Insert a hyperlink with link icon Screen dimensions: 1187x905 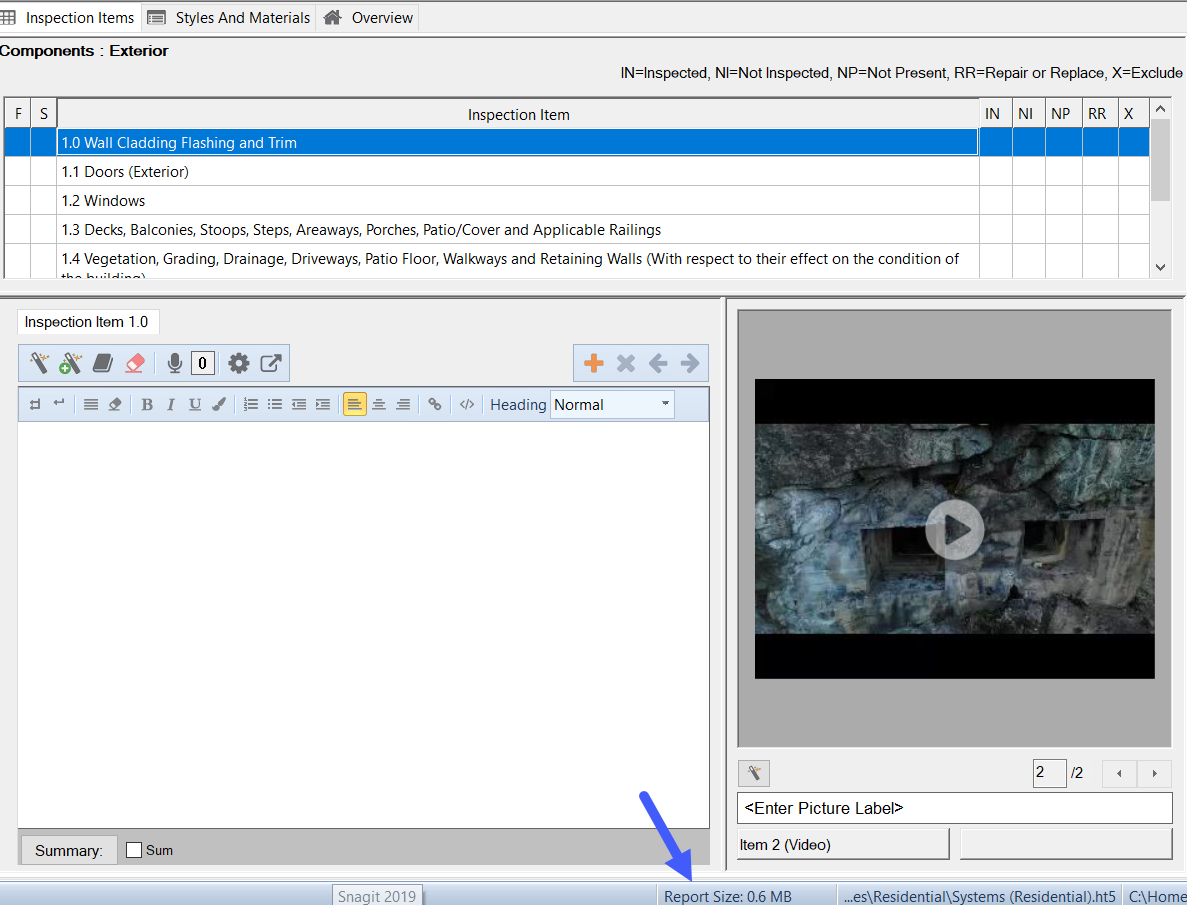coord(434,405)
